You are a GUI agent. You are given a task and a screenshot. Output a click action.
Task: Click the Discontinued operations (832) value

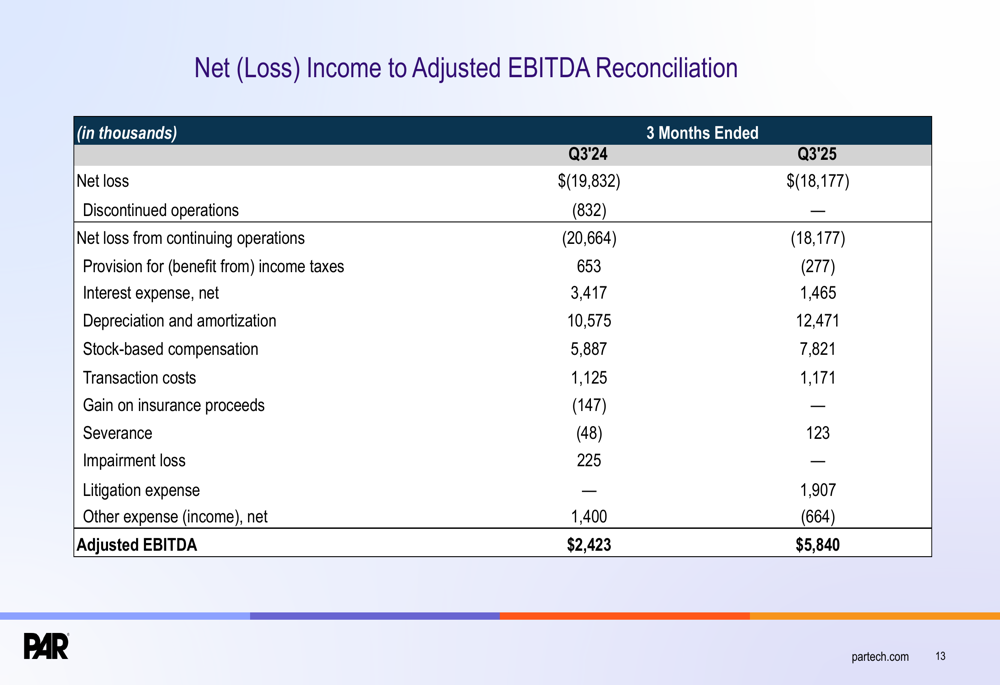(588, 210)
